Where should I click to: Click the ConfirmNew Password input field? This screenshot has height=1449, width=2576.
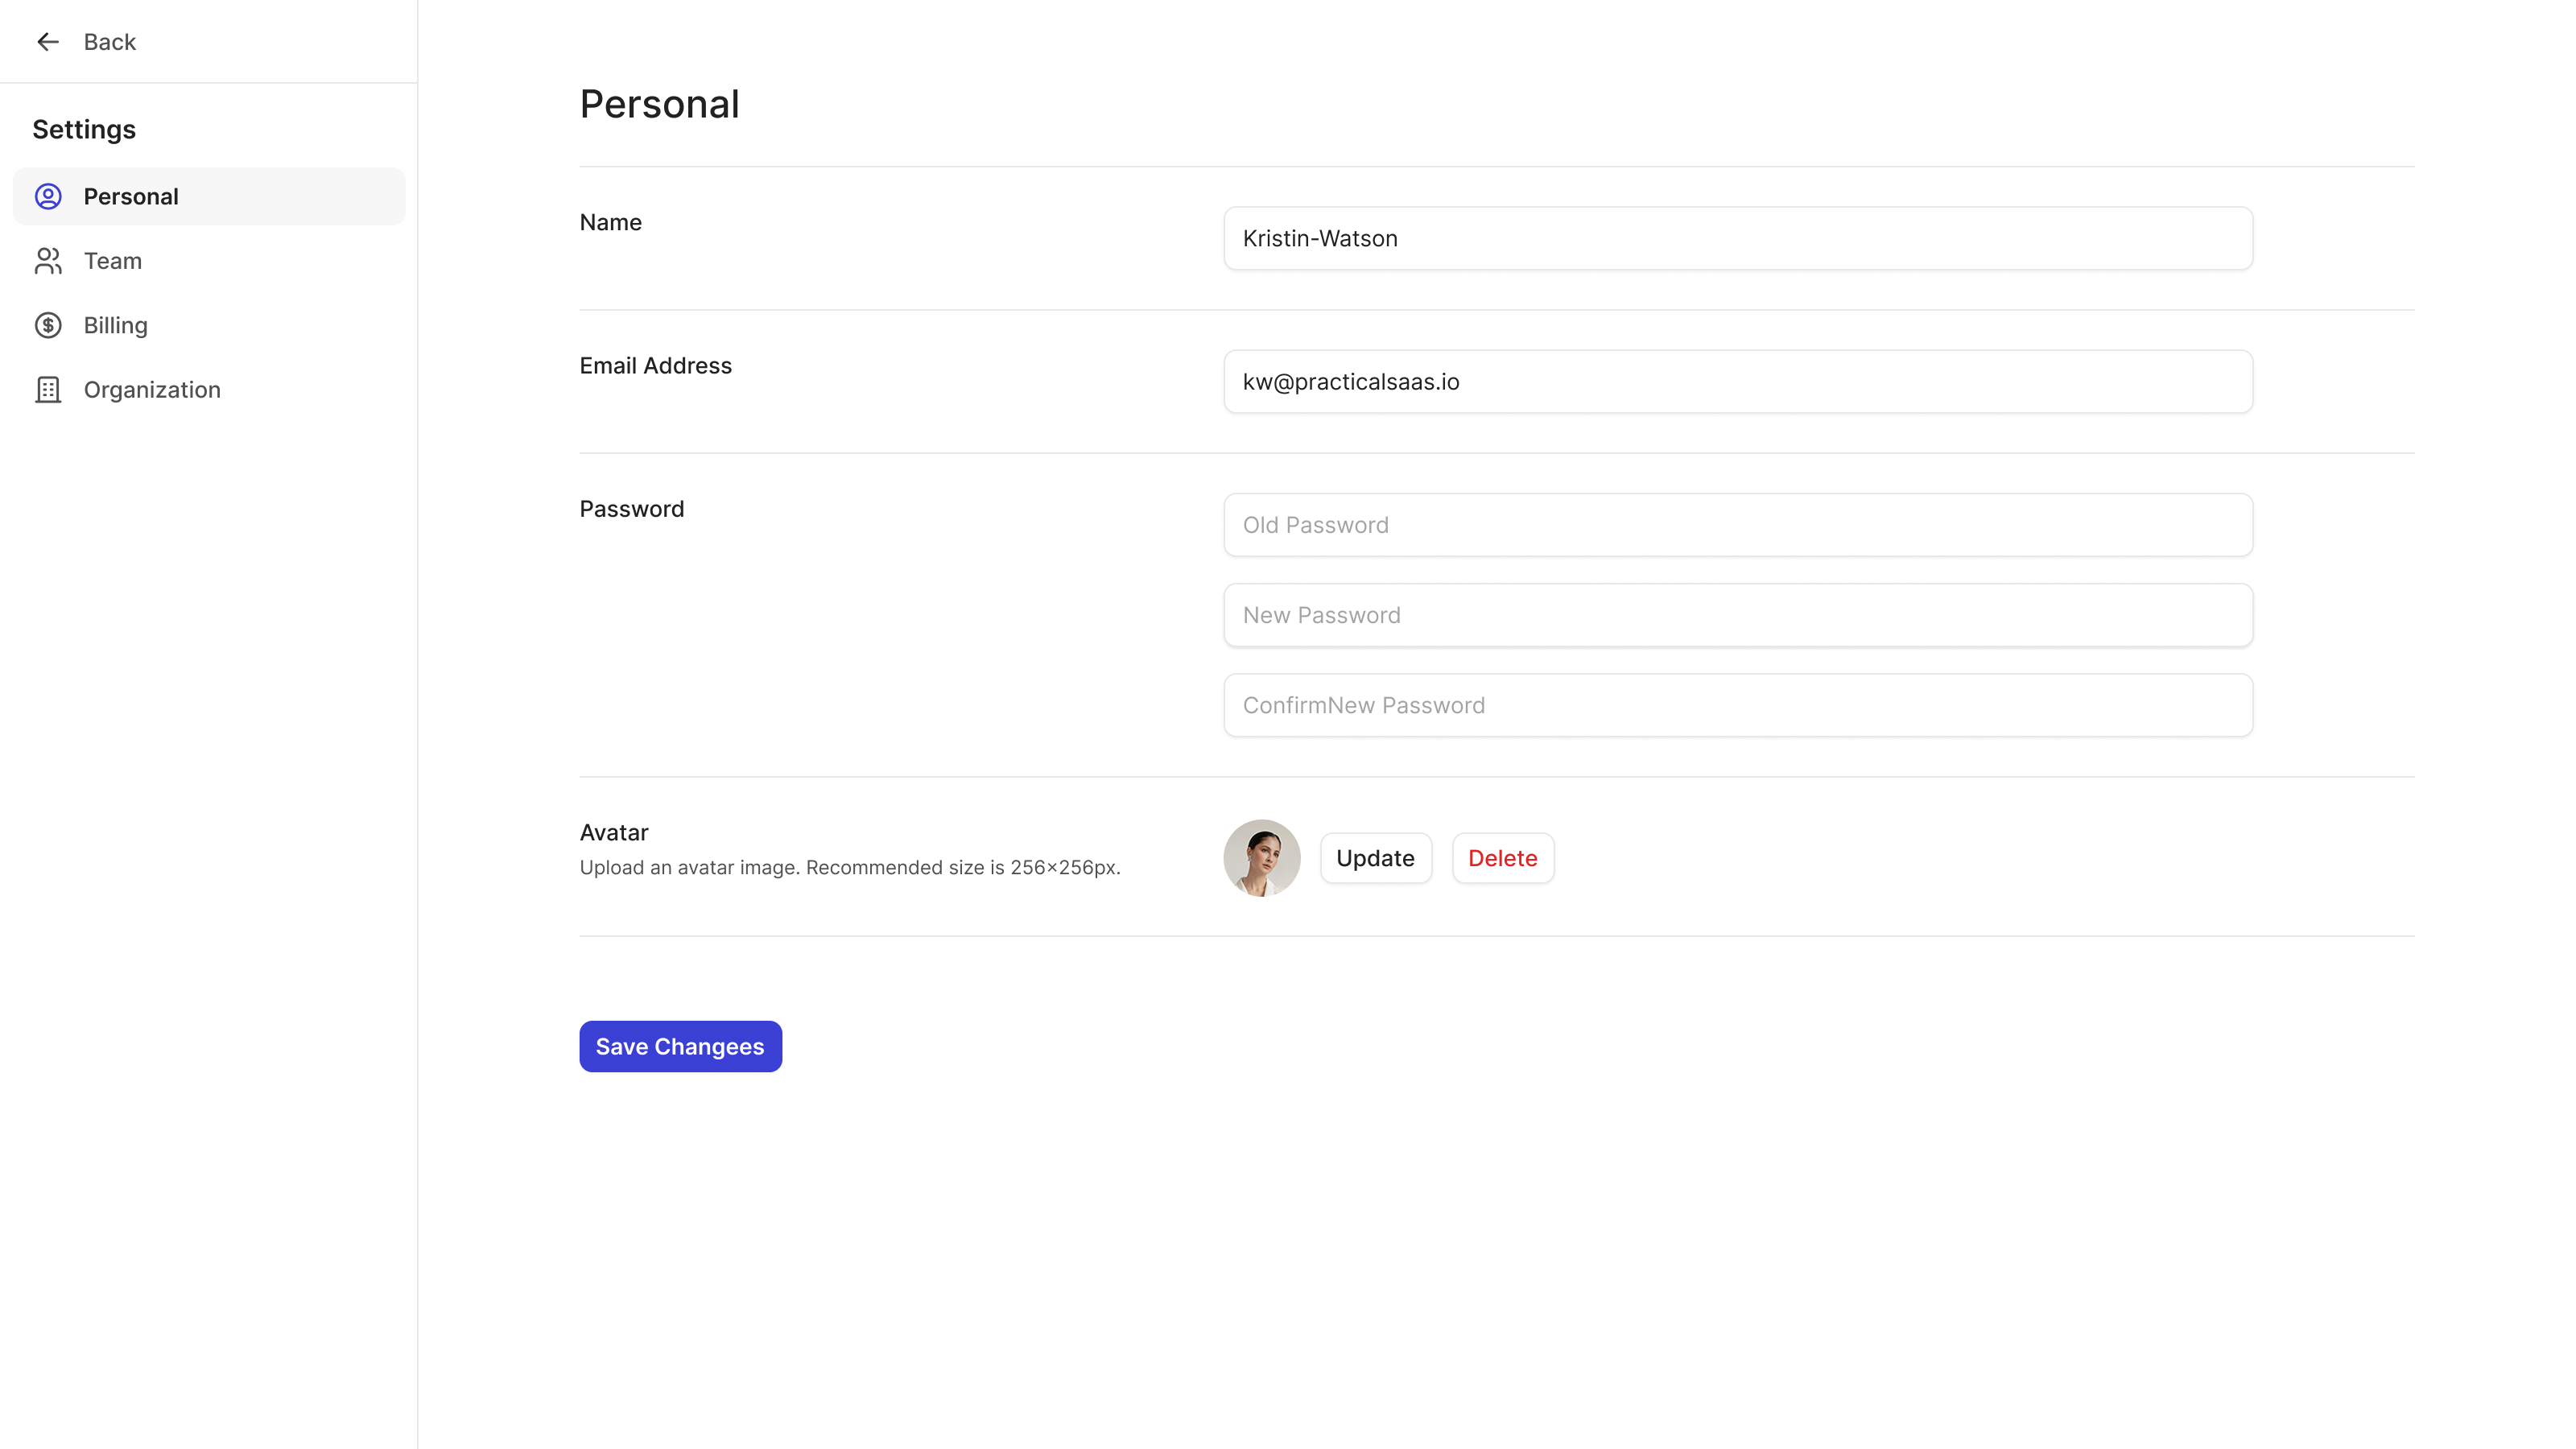click(x=1737, y=704)
